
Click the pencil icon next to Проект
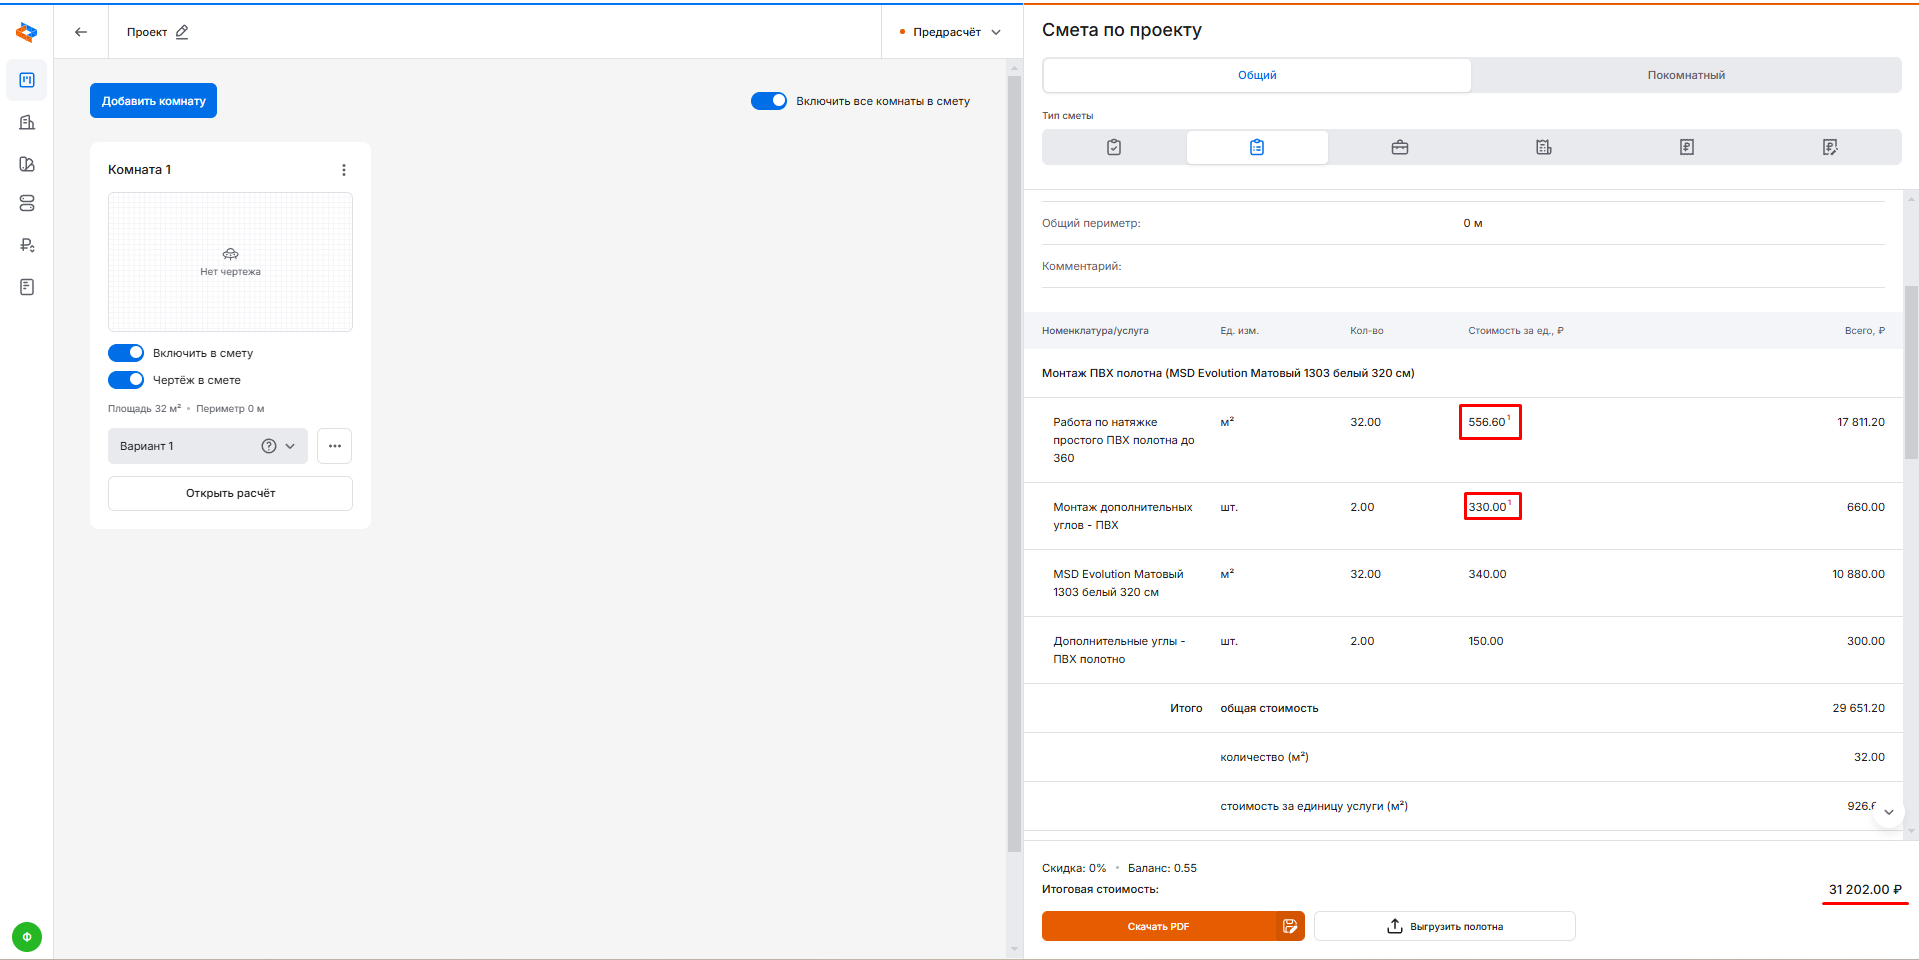[x=182, y=32]
